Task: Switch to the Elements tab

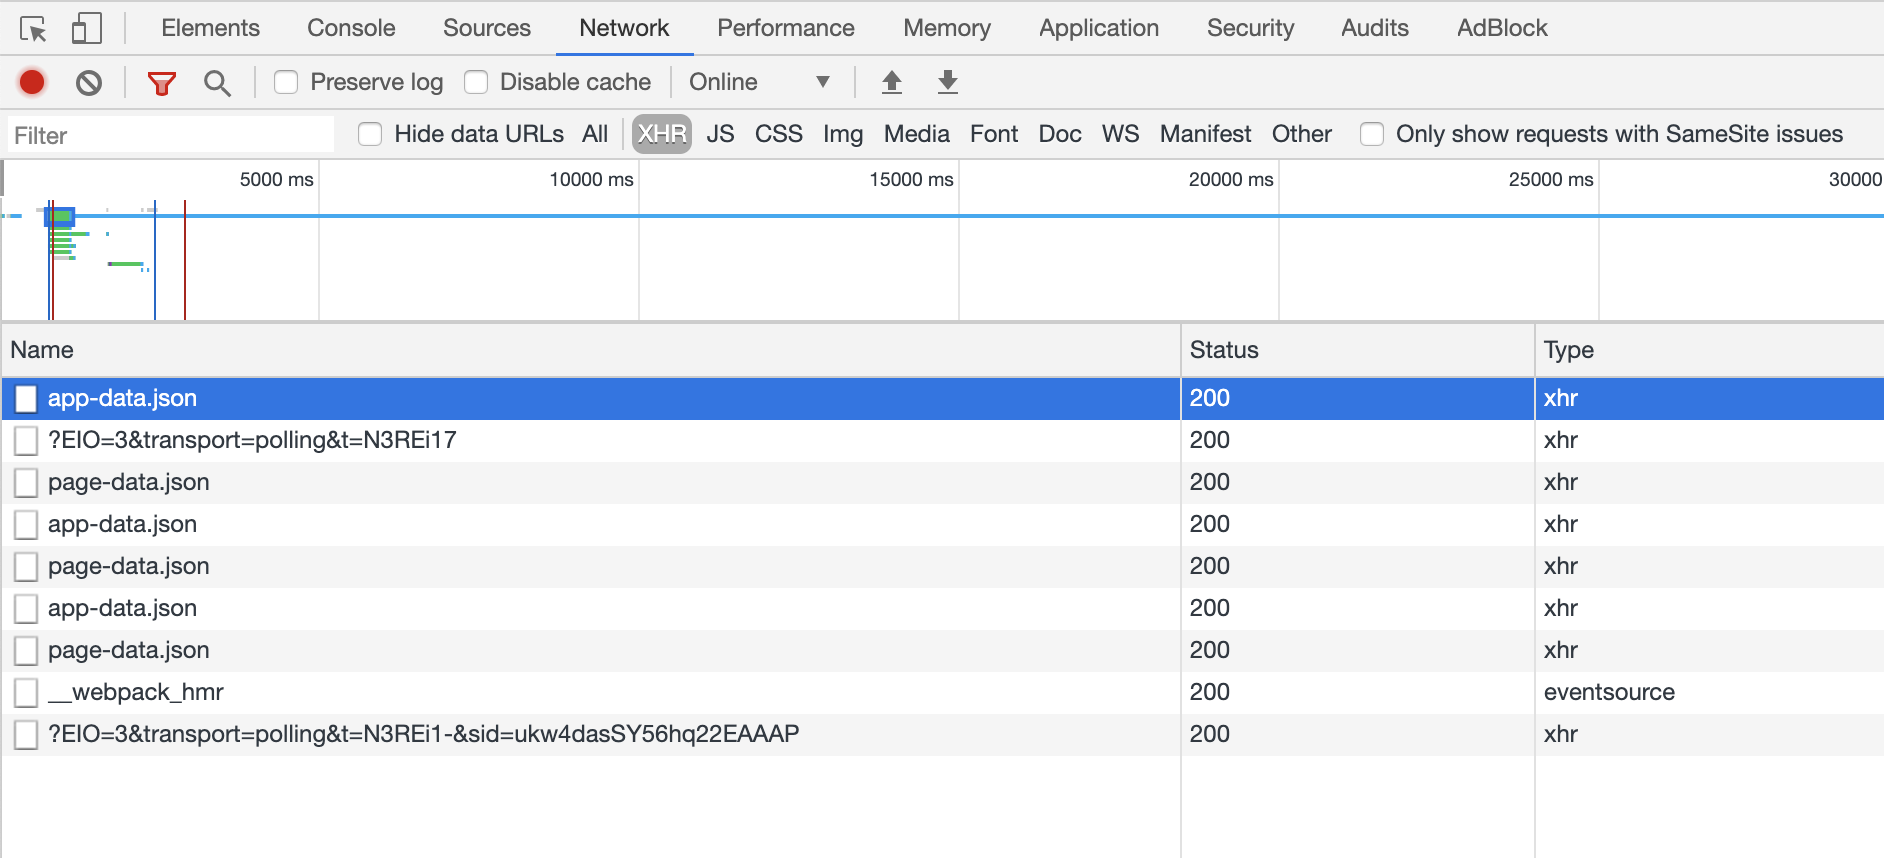Action: (x=211, y=28)
